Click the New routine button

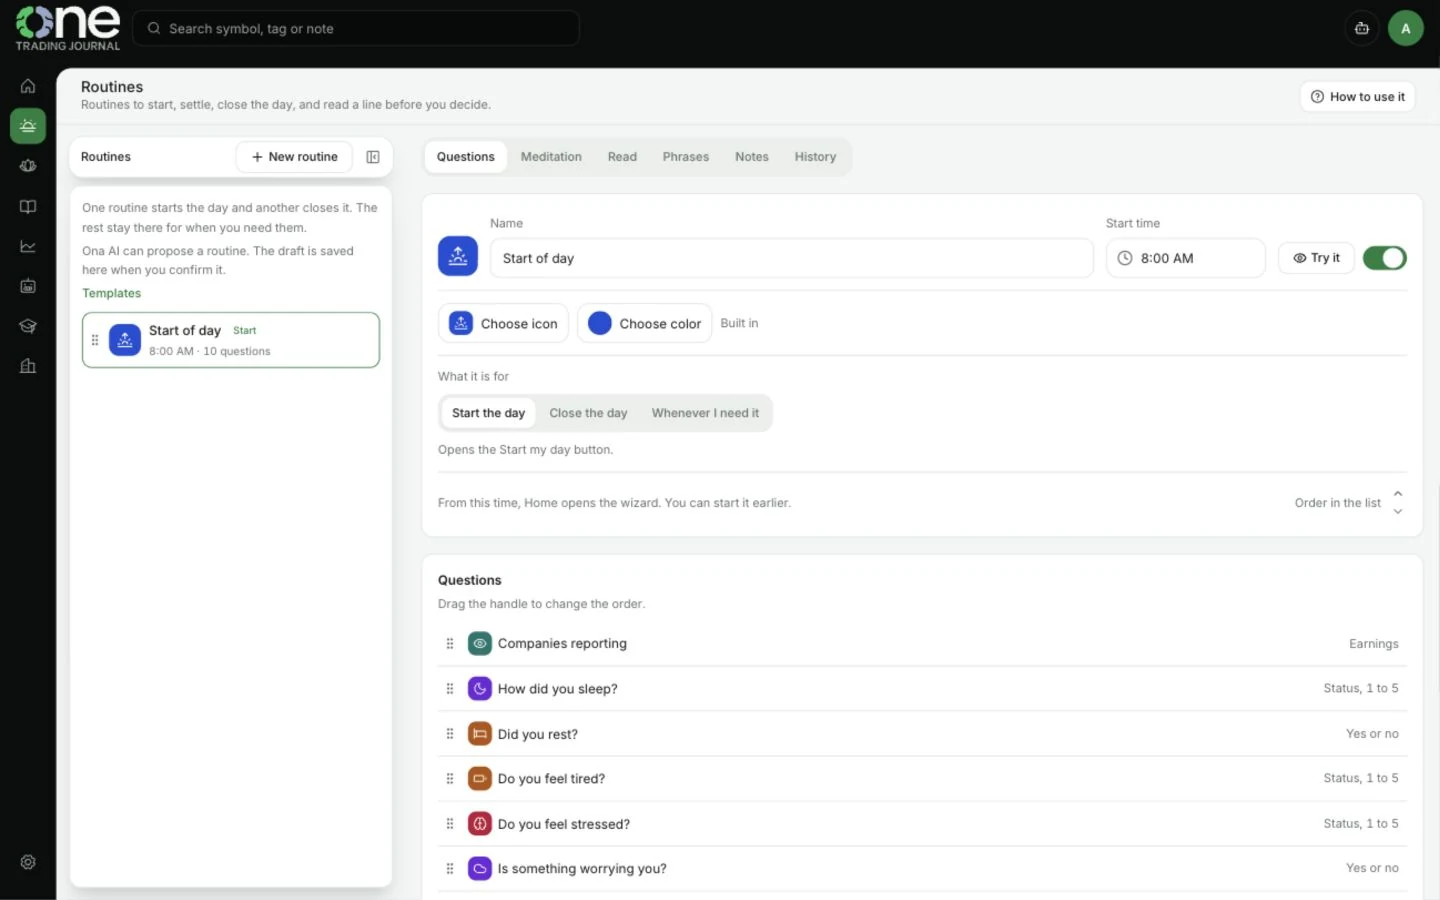click(294, 157)
